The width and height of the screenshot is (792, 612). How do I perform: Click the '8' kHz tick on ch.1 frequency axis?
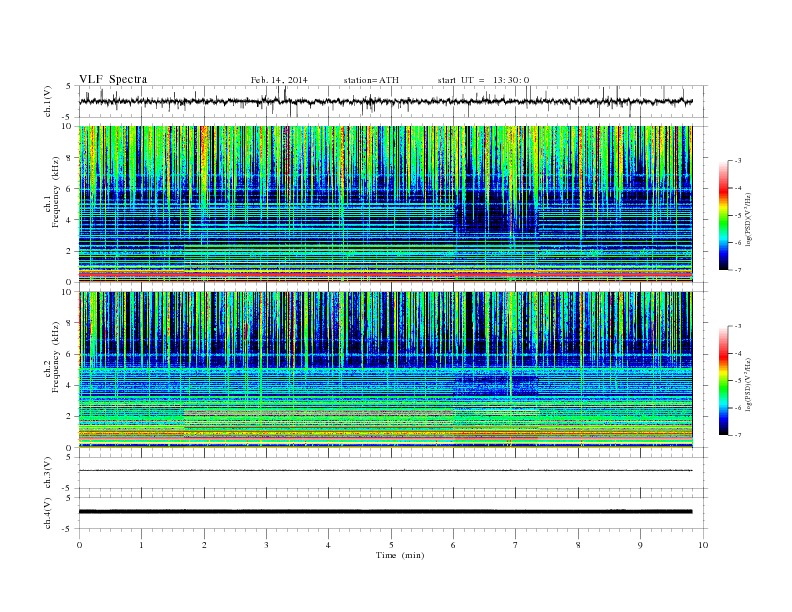click(x=69, y=158)
